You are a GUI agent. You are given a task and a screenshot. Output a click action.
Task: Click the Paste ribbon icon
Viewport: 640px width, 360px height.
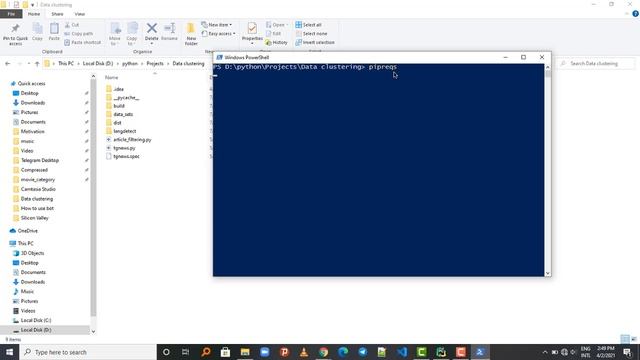(x=54, y=29)
